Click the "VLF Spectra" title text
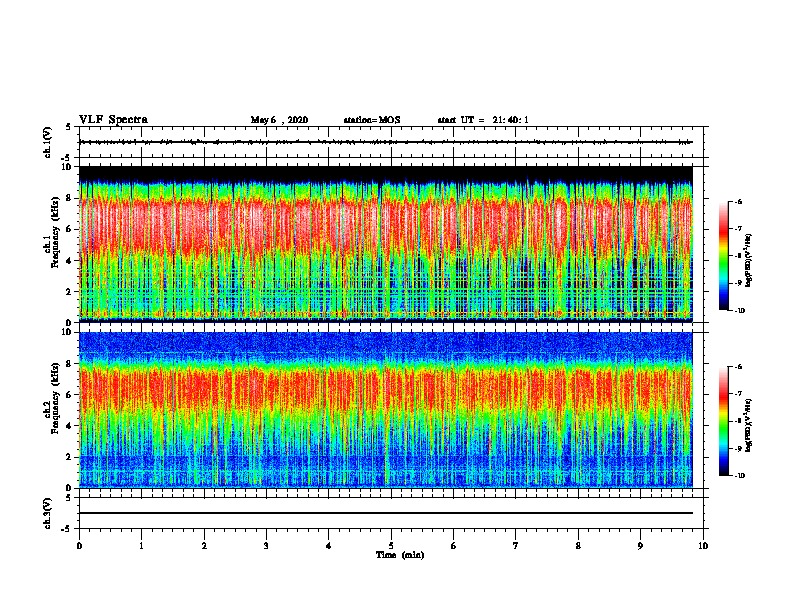This screenshot has height=612, width=792. point(113,120)
